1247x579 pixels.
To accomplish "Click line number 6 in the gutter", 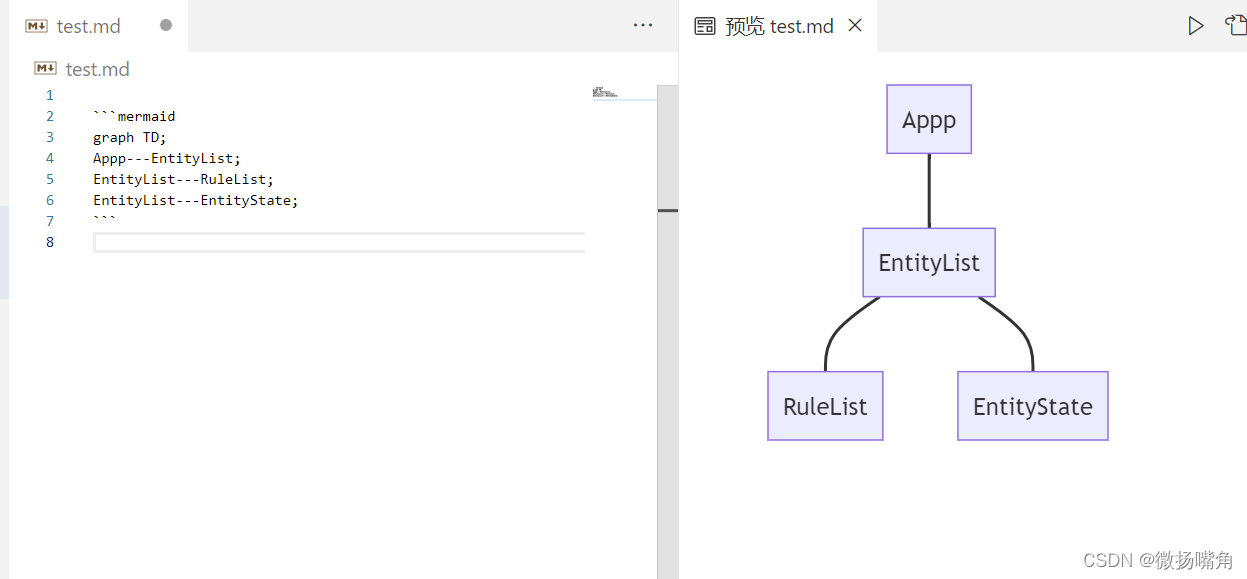I will 50,200.
